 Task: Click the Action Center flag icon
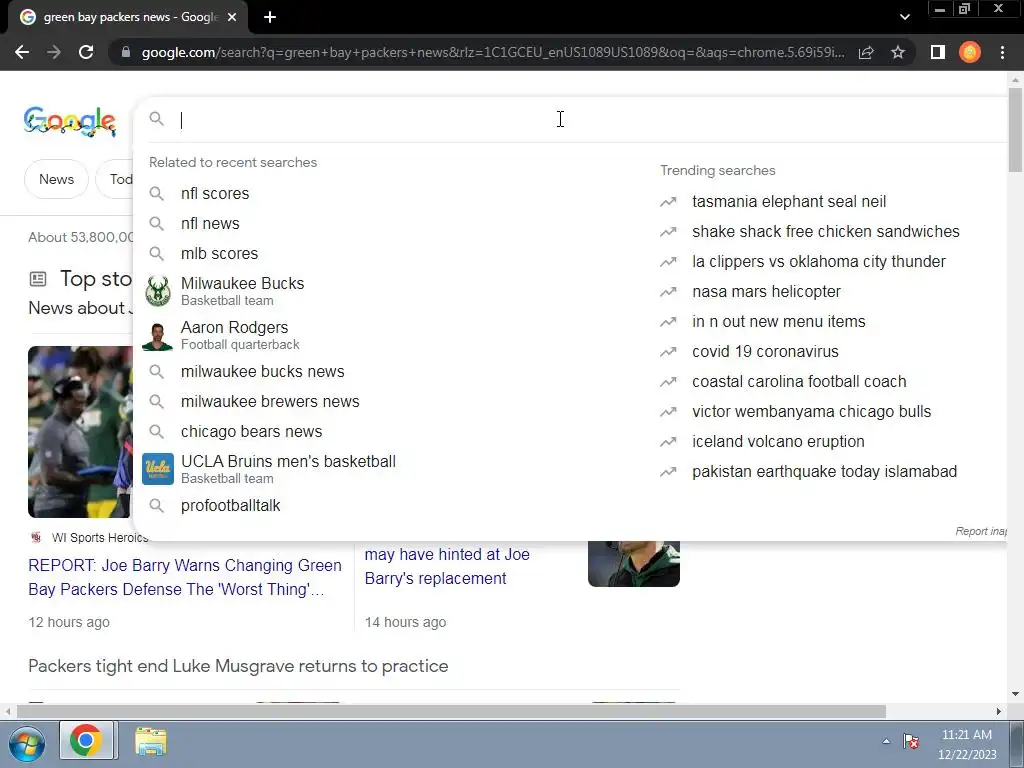pos(911,741)
